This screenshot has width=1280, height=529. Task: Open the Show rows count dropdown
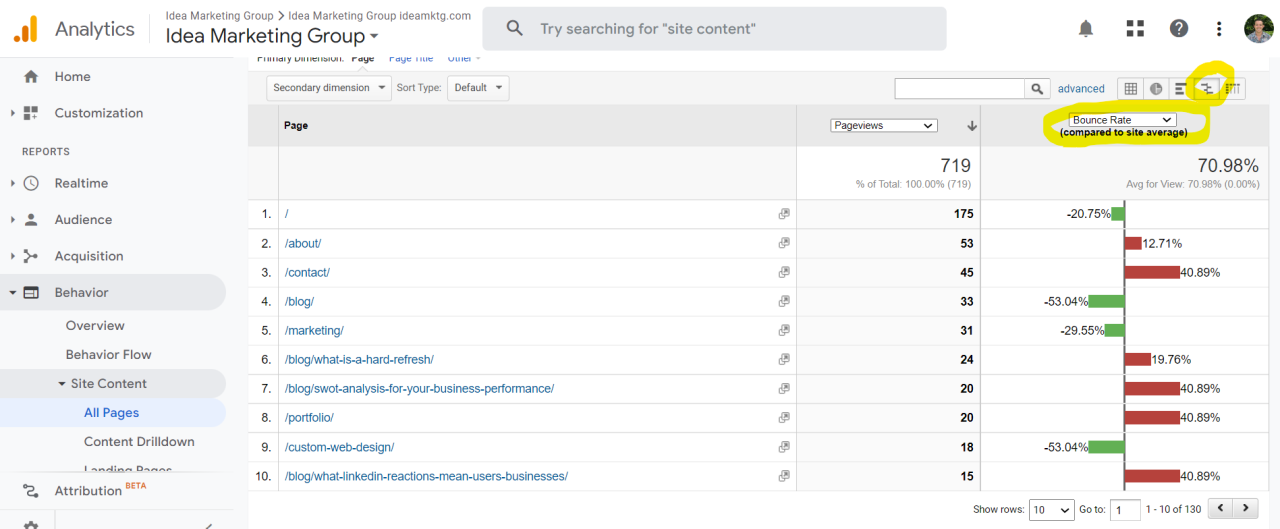(x=1051, y=510)
